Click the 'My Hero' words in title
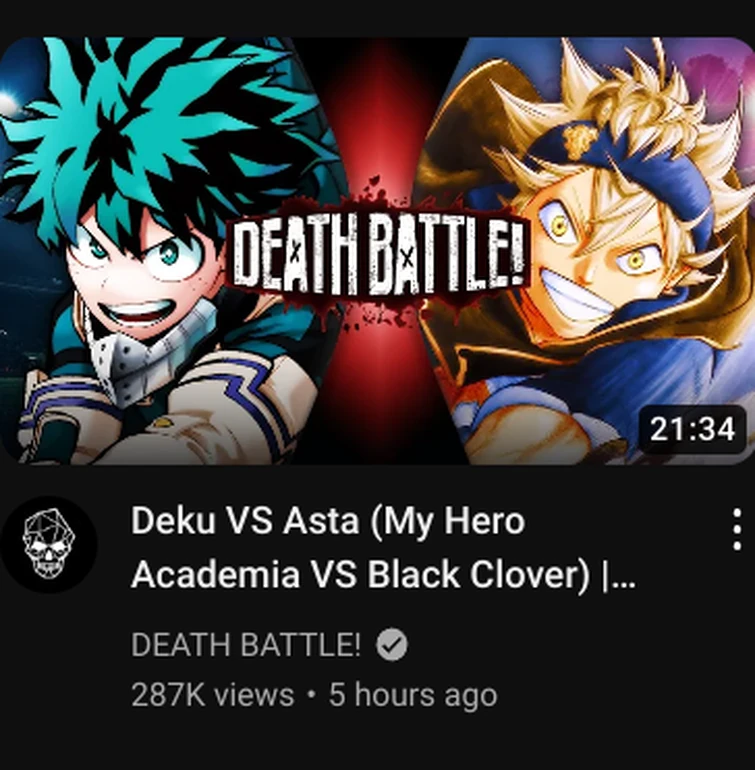Screen dimensions: 755x770 pos(449,521)
